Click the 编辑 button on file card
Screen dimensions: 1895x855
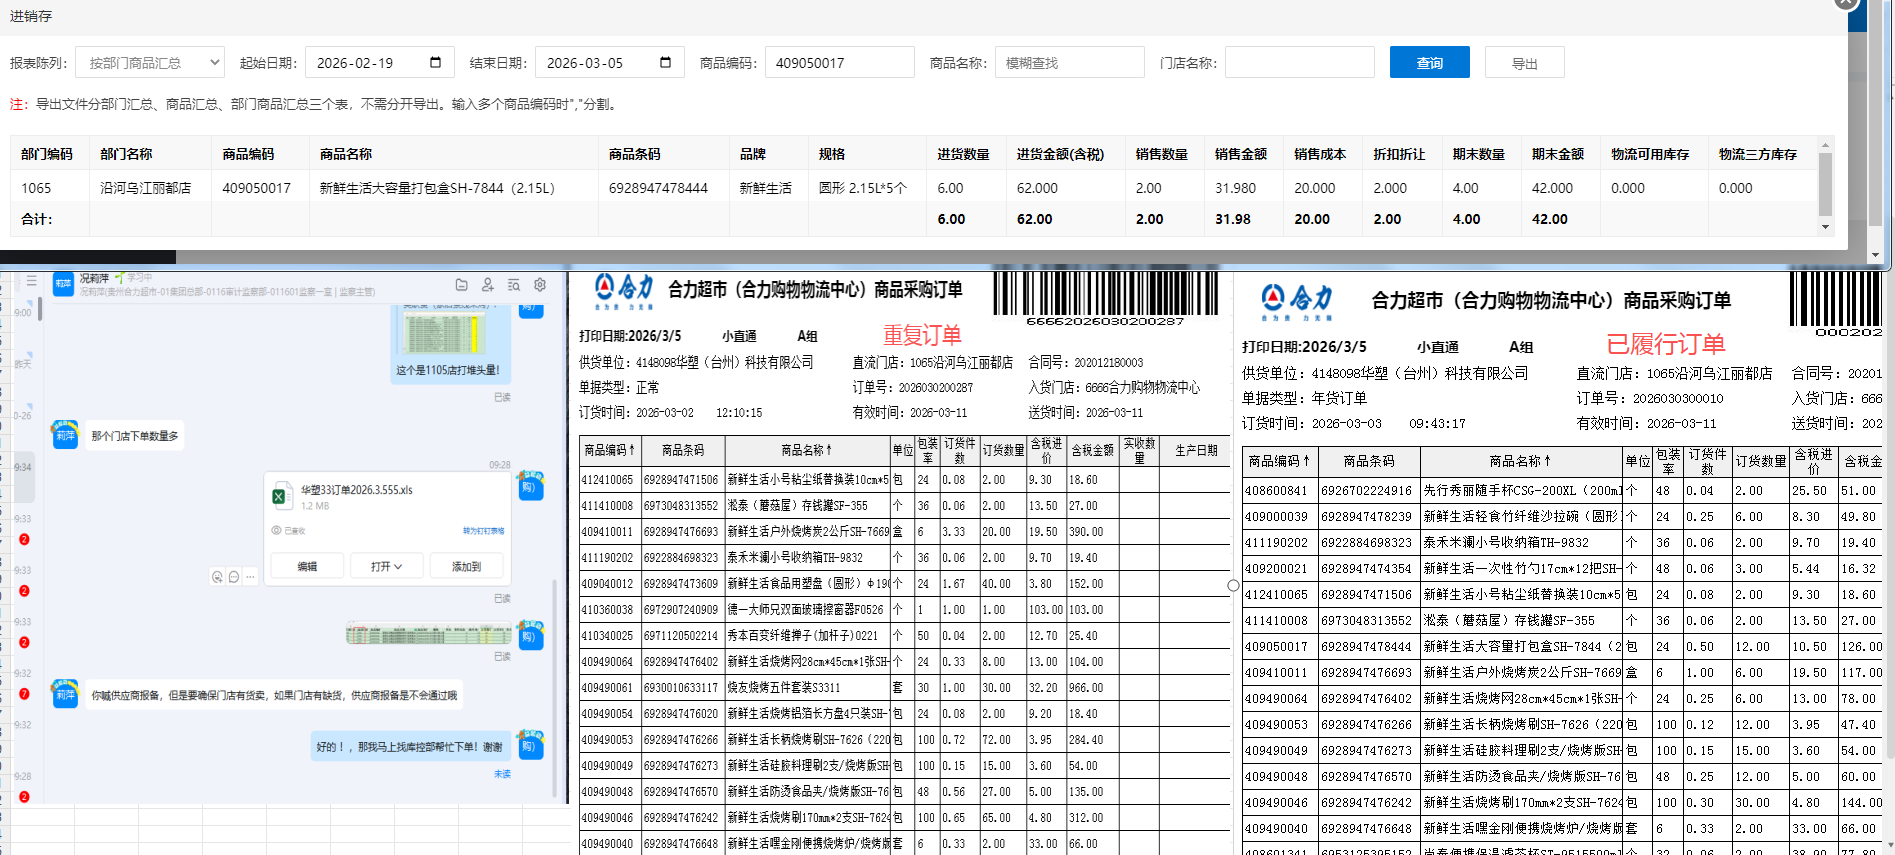pyautogui.click(x=307, y=566)
